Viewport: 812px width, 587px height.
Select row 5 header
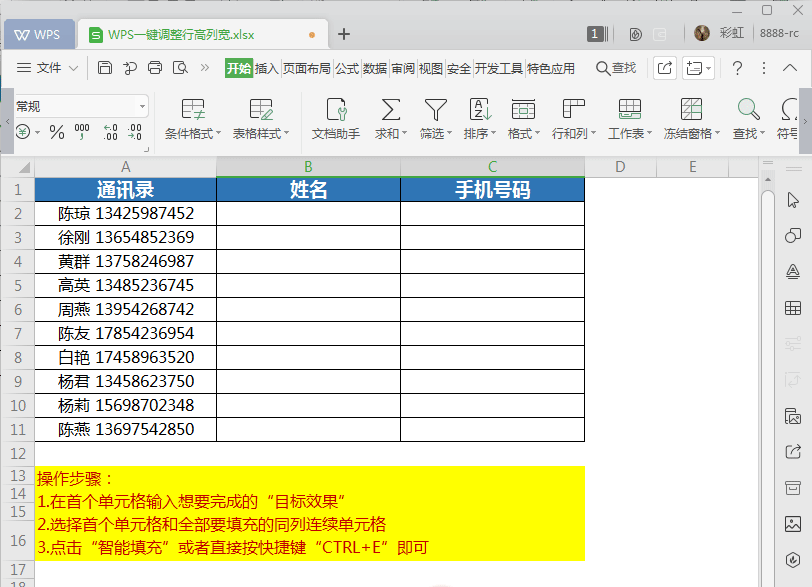click(18, 285)
